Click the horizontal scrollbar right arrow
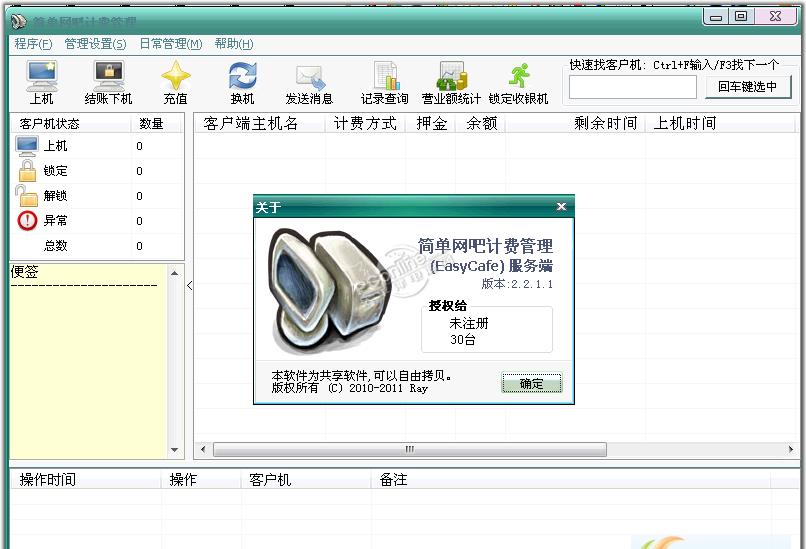Screen dimensions: 806x549 (x=791, y=449)
